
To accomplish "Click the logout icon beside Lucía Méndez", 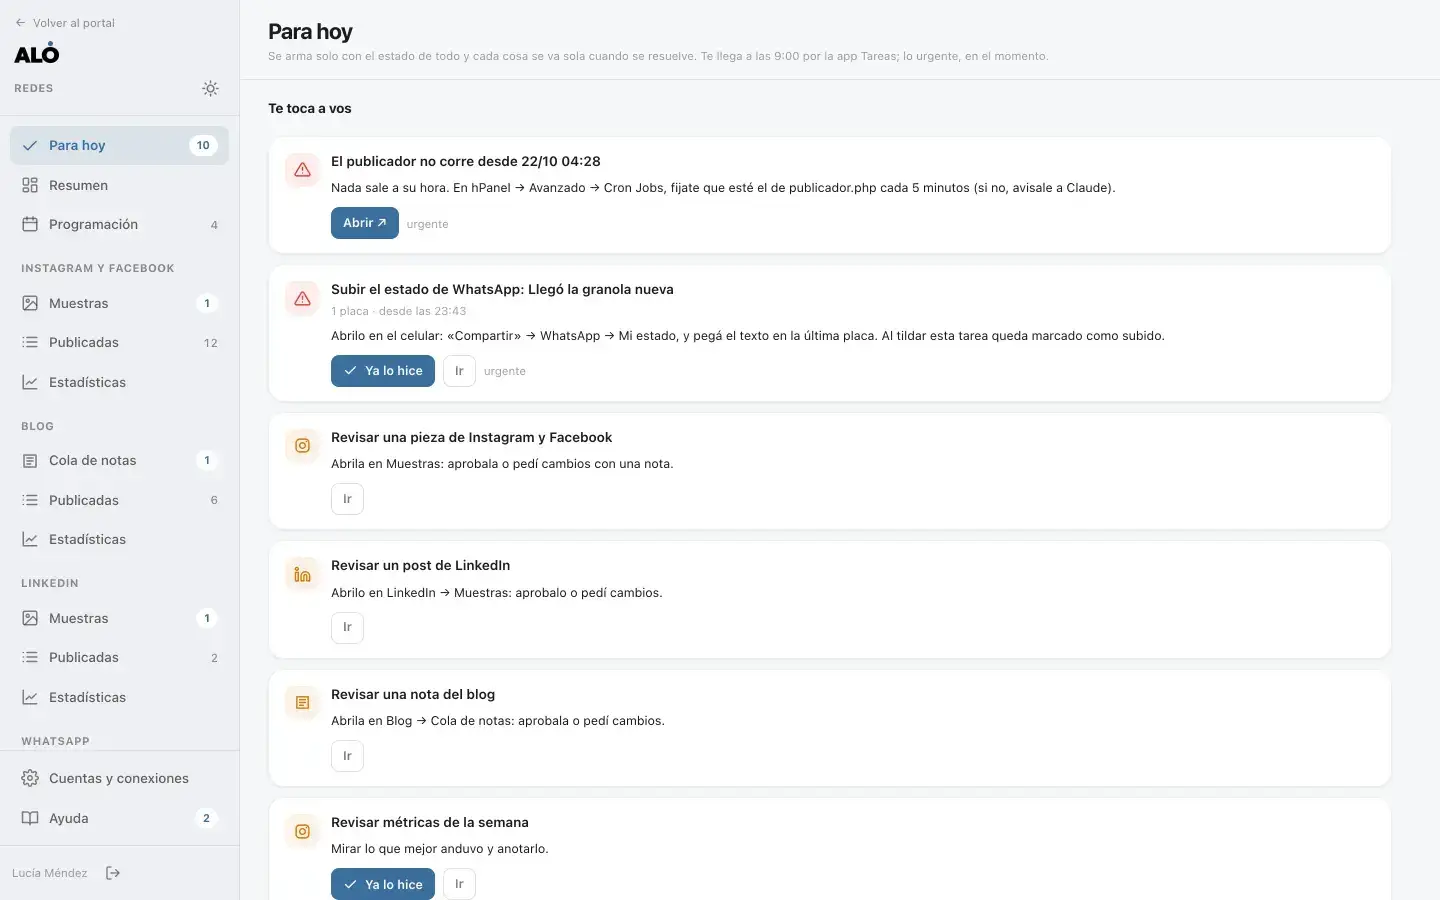I will 113,873.
